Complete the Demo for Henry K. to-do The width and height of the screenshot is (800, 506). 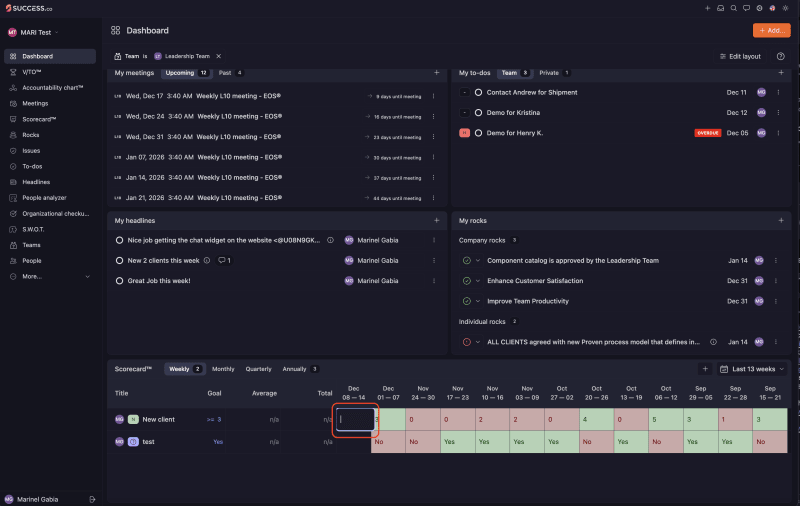click(x=478, y=133)
